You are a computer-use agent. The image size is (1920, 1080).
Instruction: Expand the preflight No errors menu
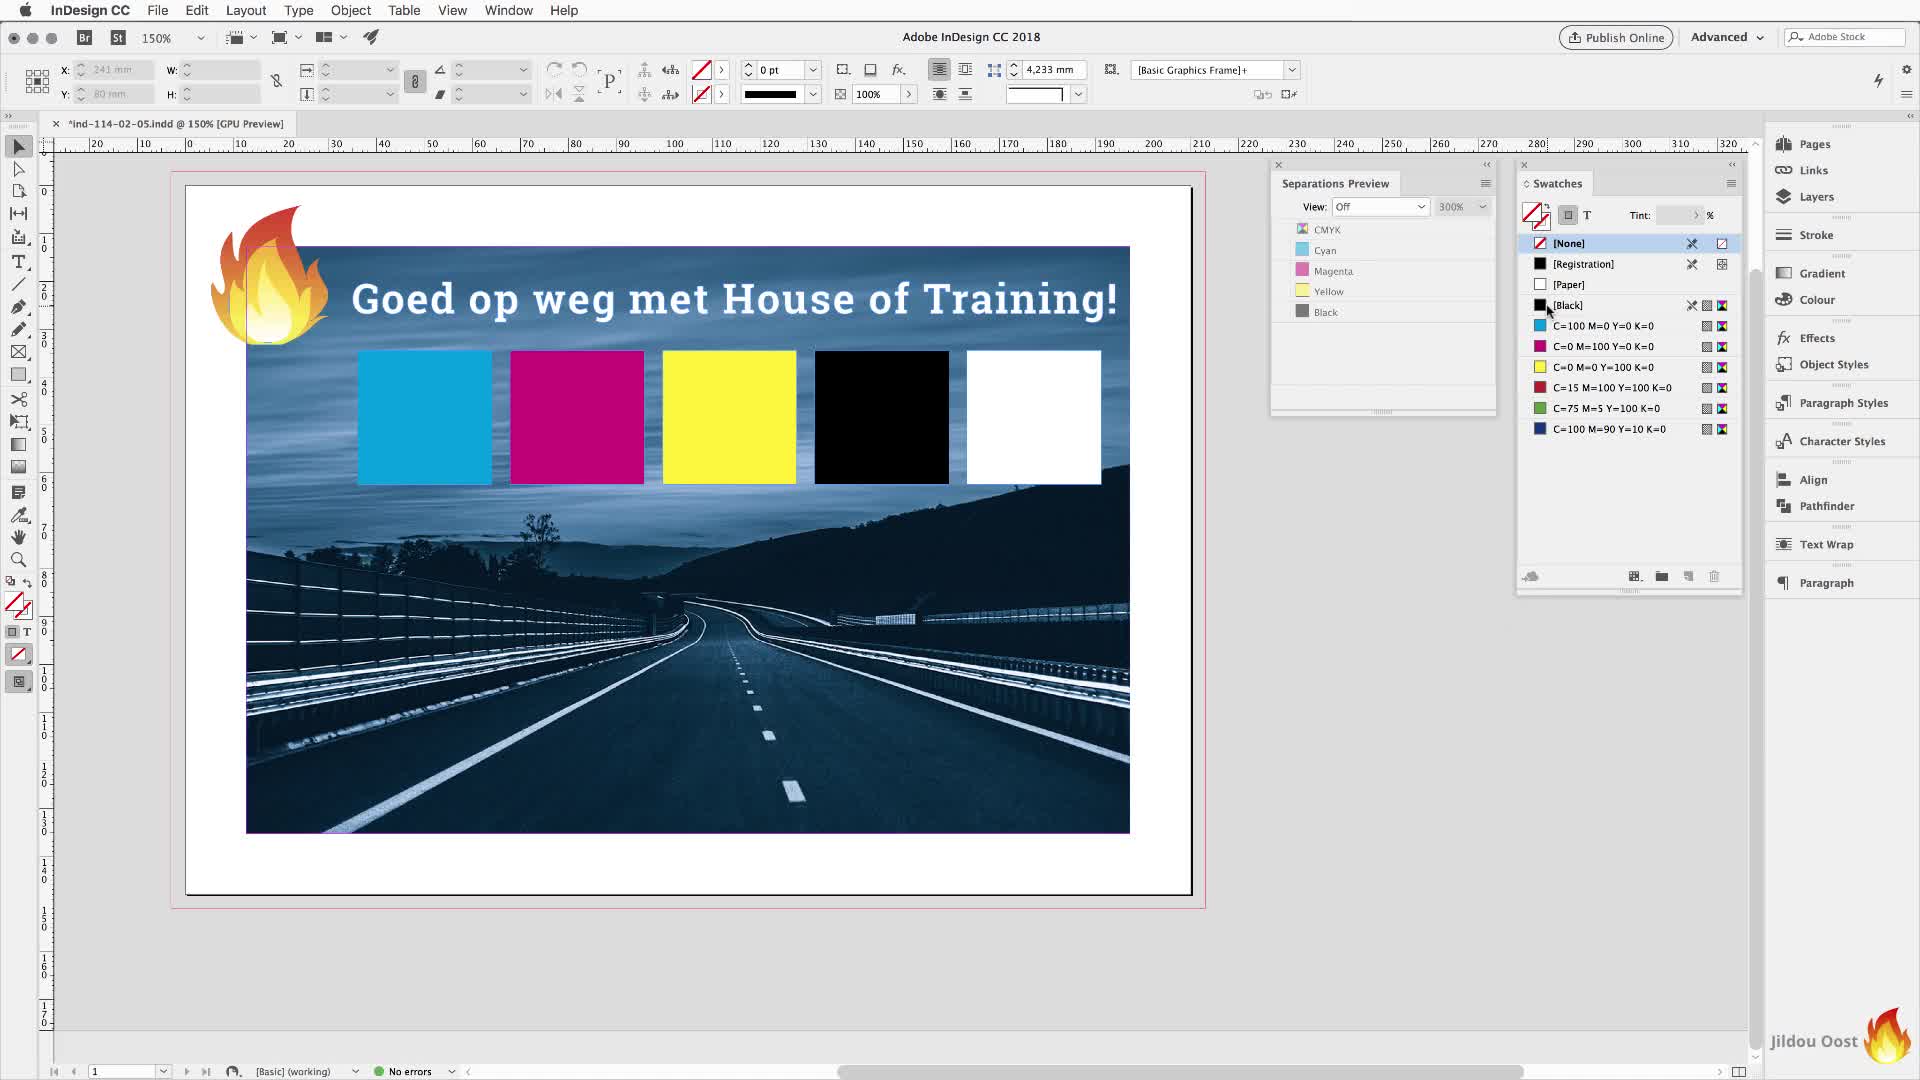pos(451,1071)
